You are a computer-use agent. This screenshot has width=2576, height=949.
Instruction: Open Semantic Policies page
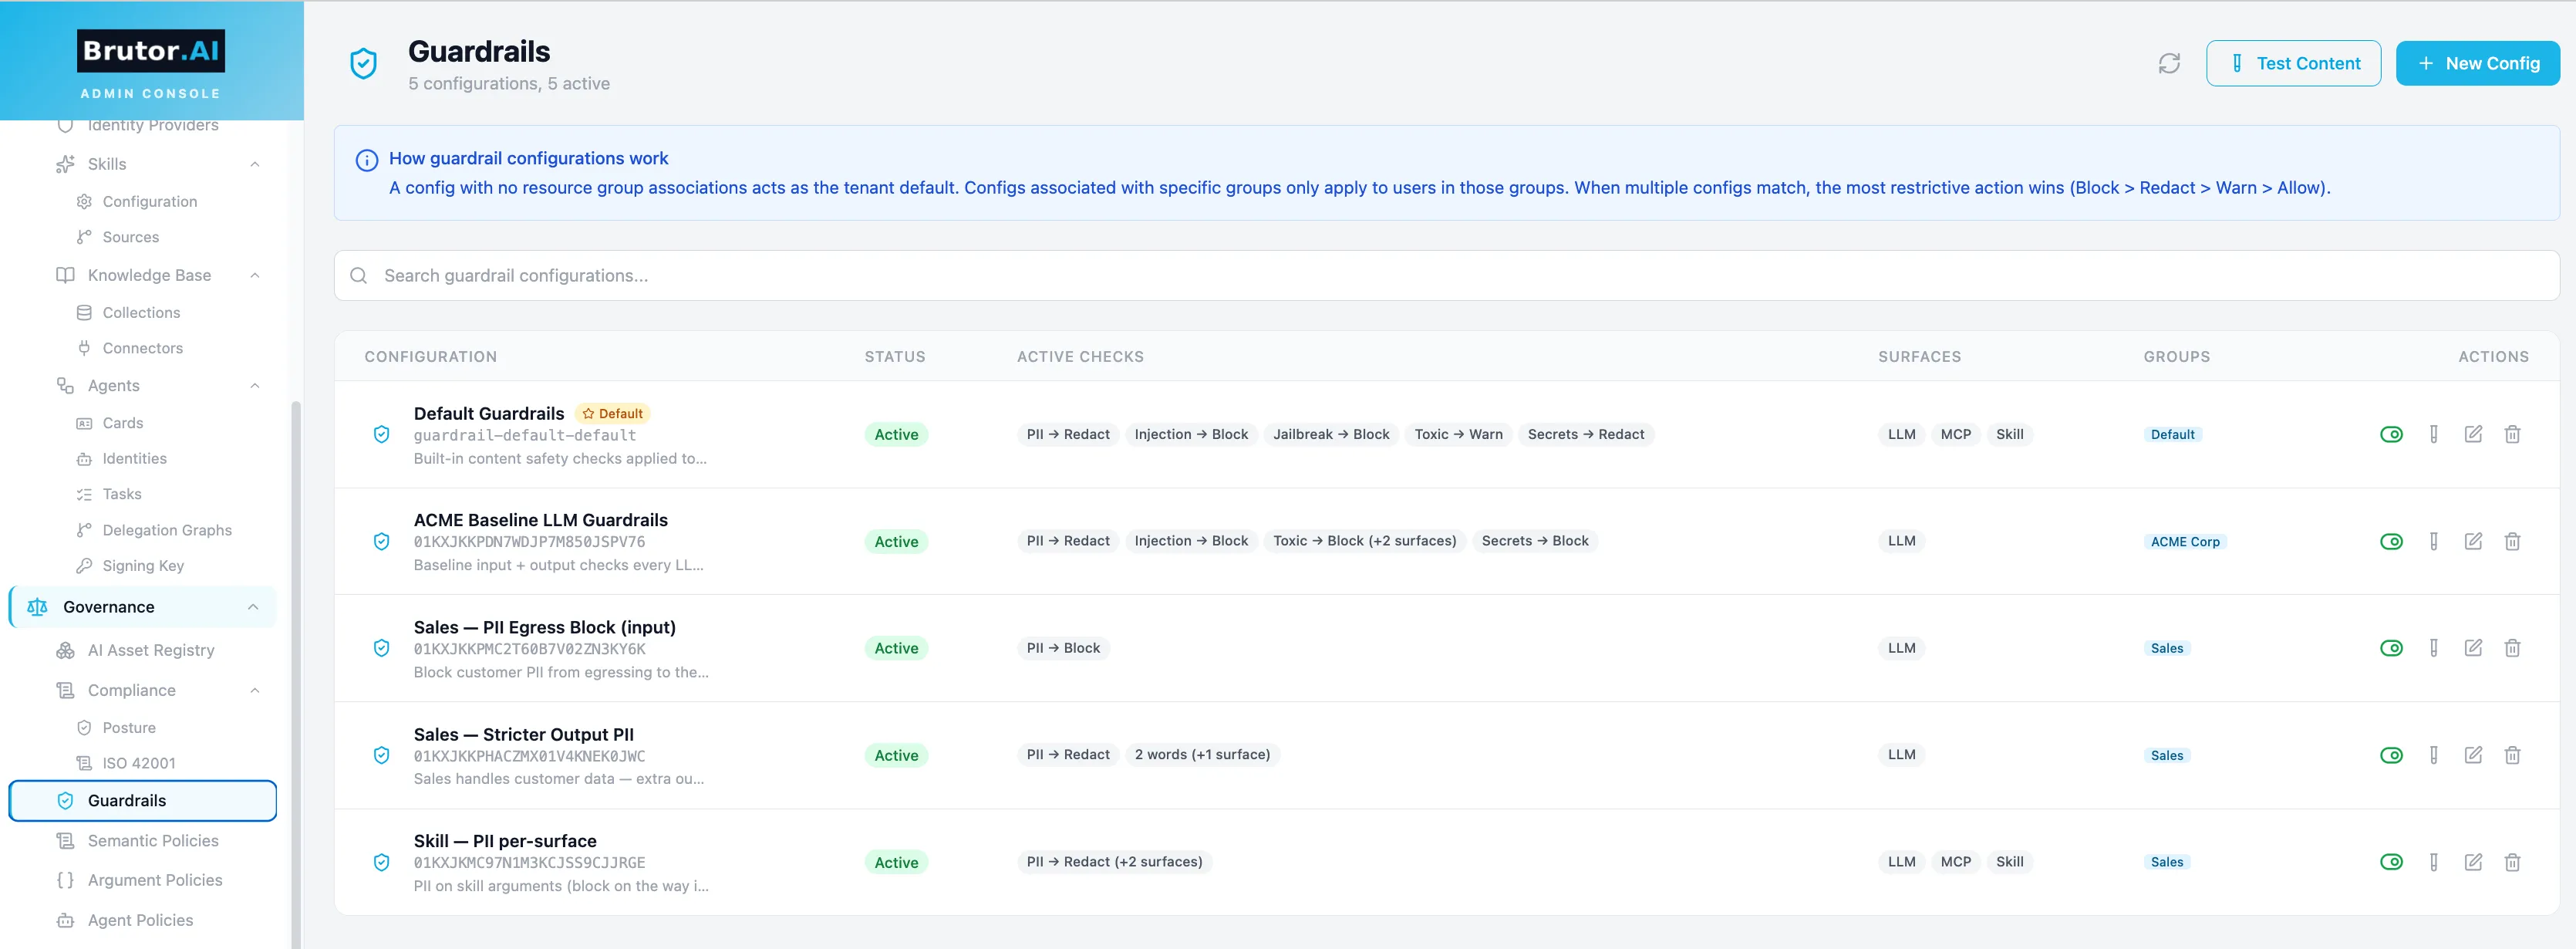pyautogui.click(x=153, y=840)
